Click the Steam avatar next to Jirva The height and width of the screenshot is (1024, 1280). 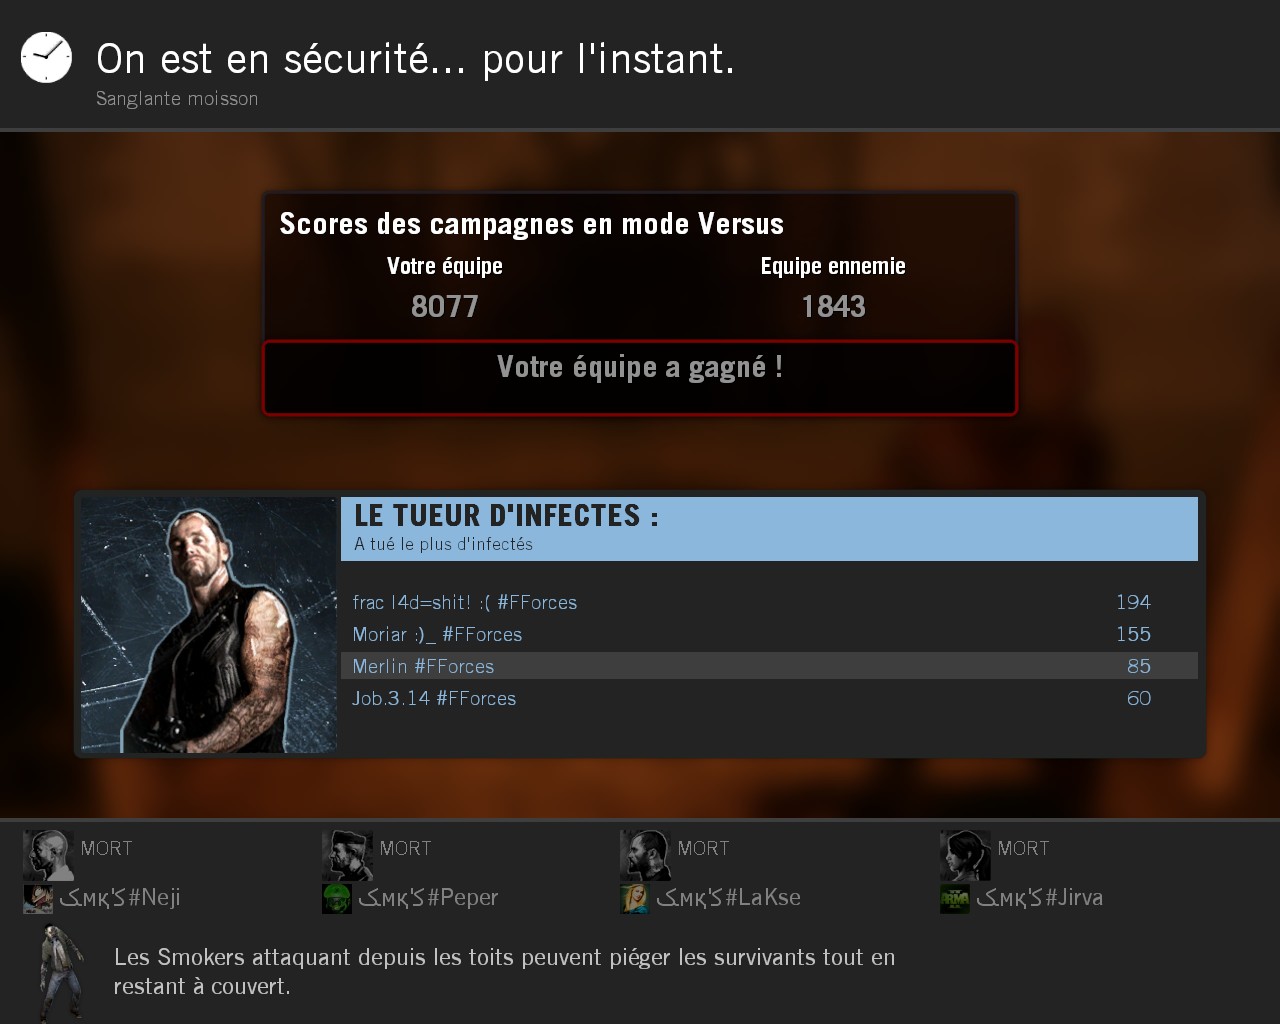pos(955,899)
